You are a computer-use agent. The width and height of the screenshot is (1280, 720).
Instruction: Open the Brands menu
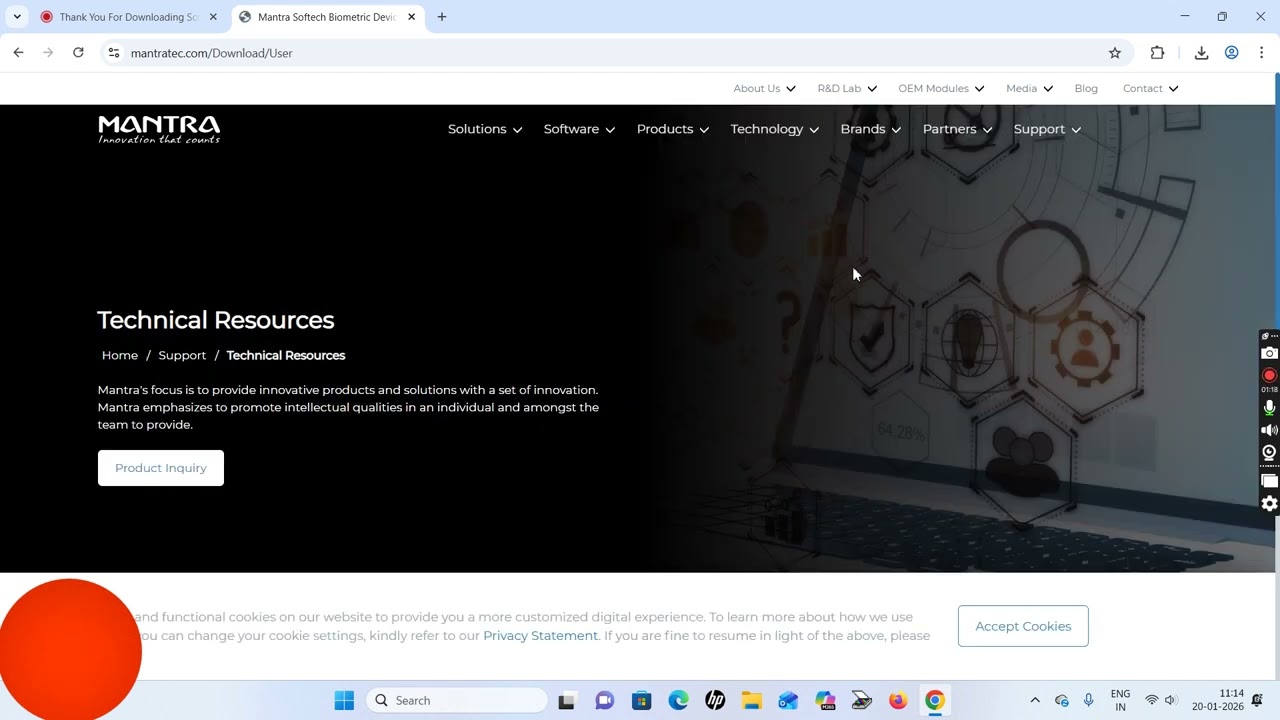[871, 129]
